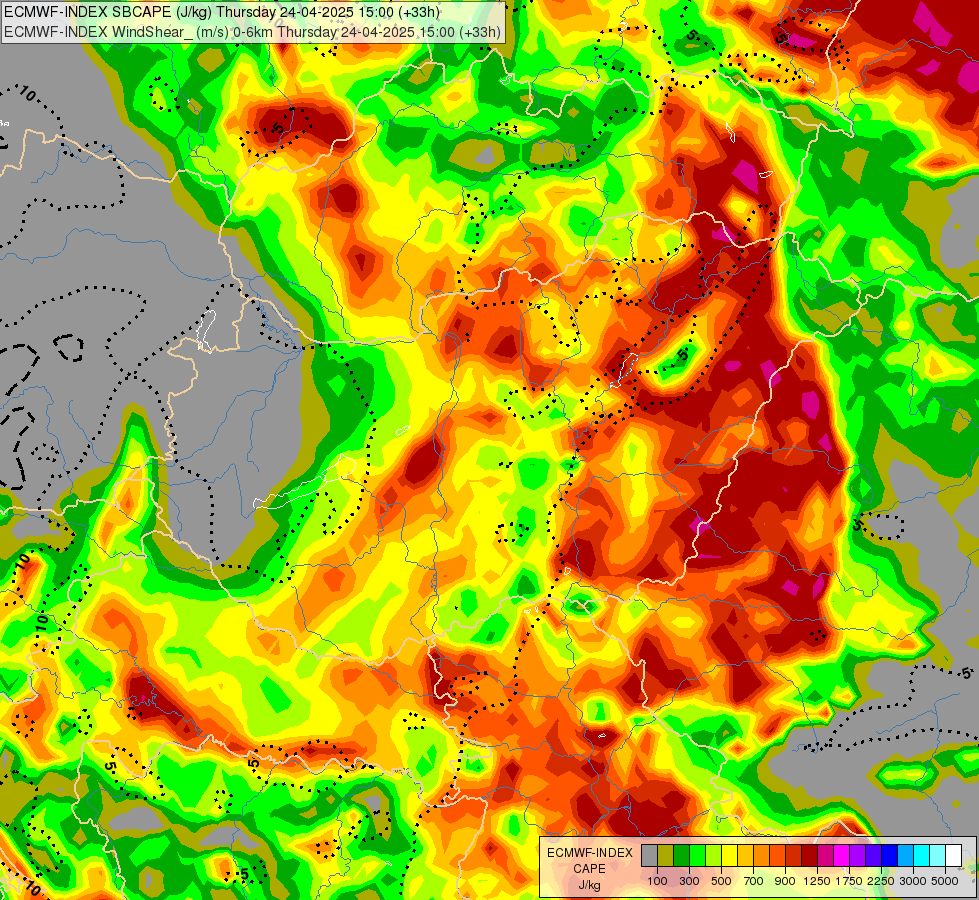Select the dark green legend swatch
979x900 pixels.
tap(681, 855)
